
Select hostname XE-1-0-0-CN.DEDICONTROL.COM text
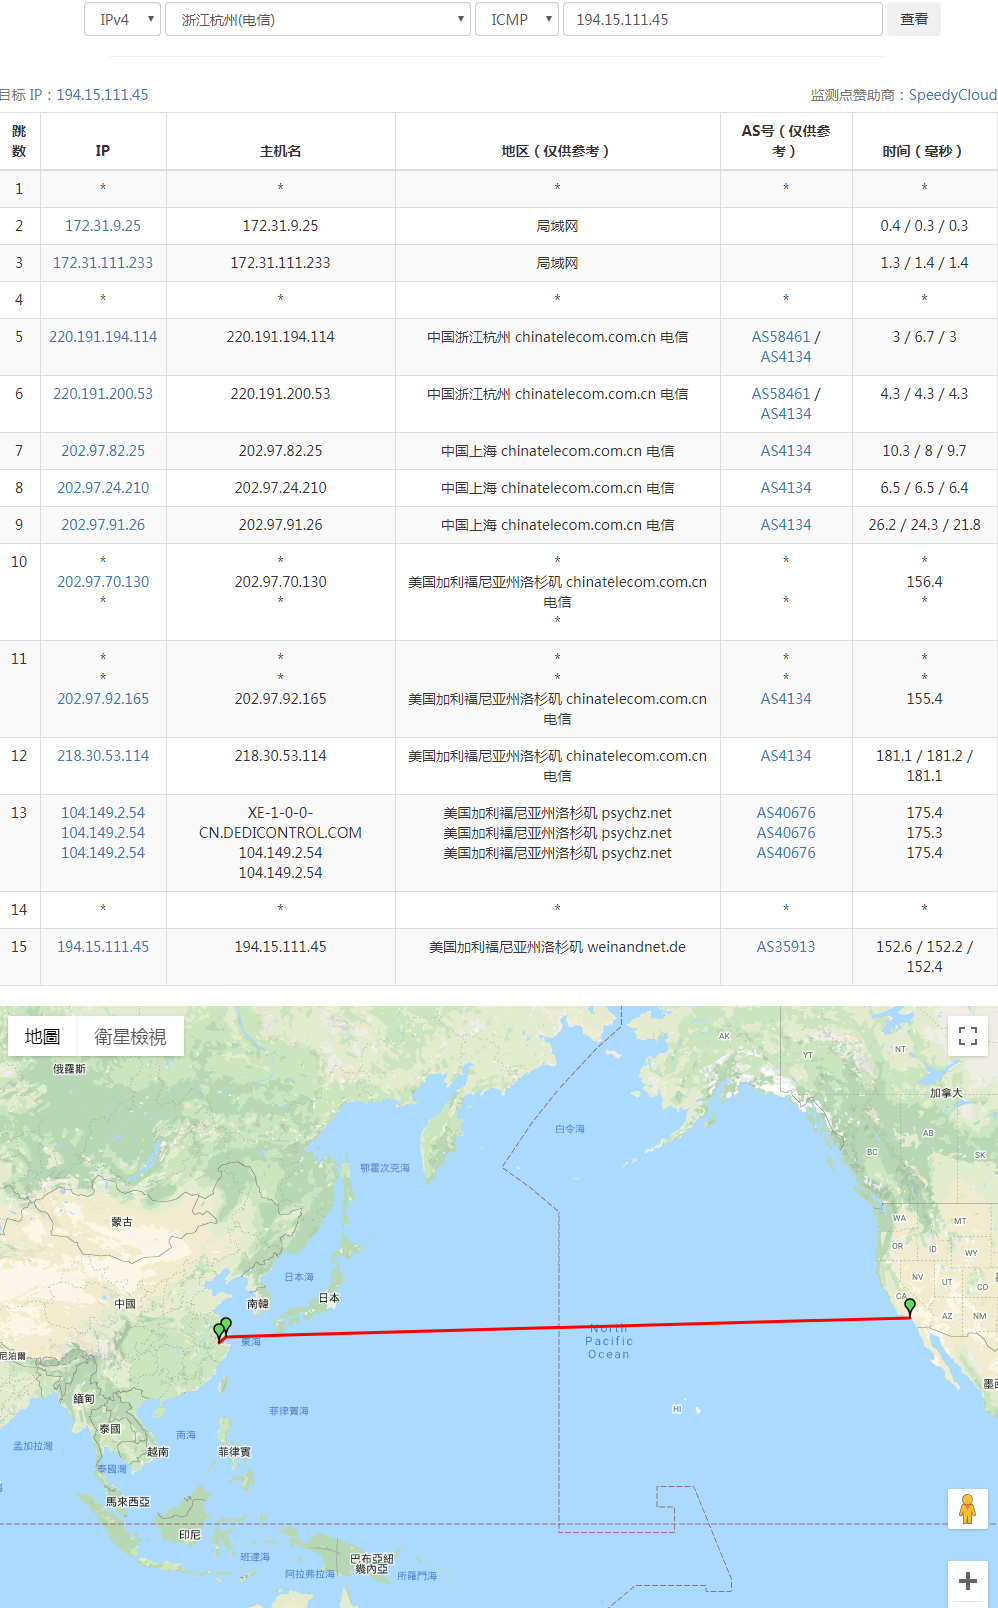tap(281, 823)
